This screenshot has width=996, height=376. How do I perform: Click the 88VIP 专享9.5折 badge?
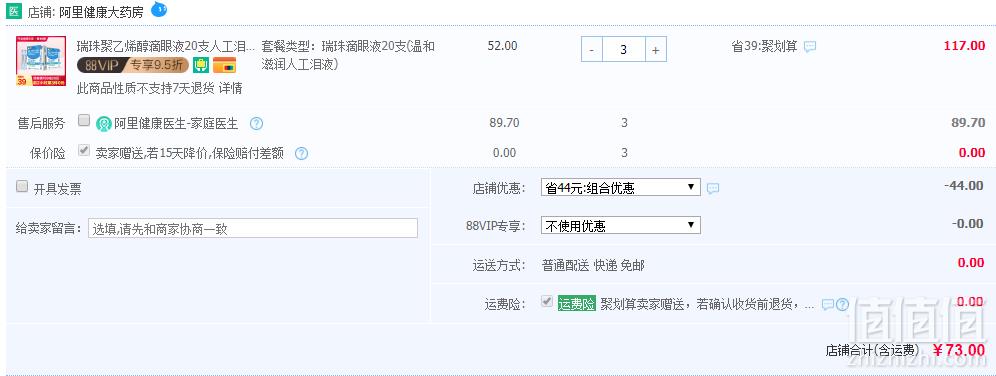(133, 65)
